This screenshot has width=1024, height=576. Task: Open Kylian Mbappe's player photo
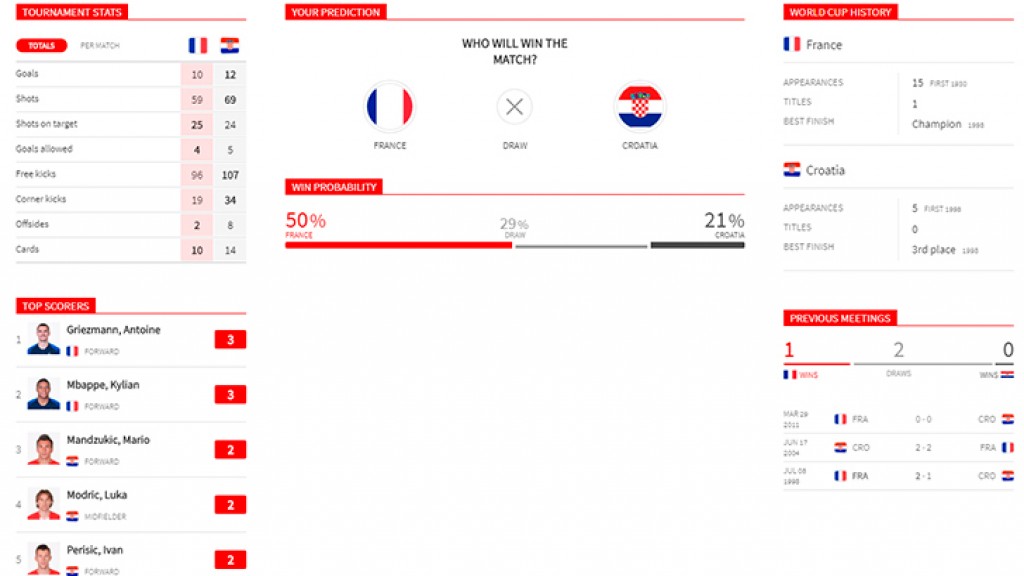click(x=43, y=394)
